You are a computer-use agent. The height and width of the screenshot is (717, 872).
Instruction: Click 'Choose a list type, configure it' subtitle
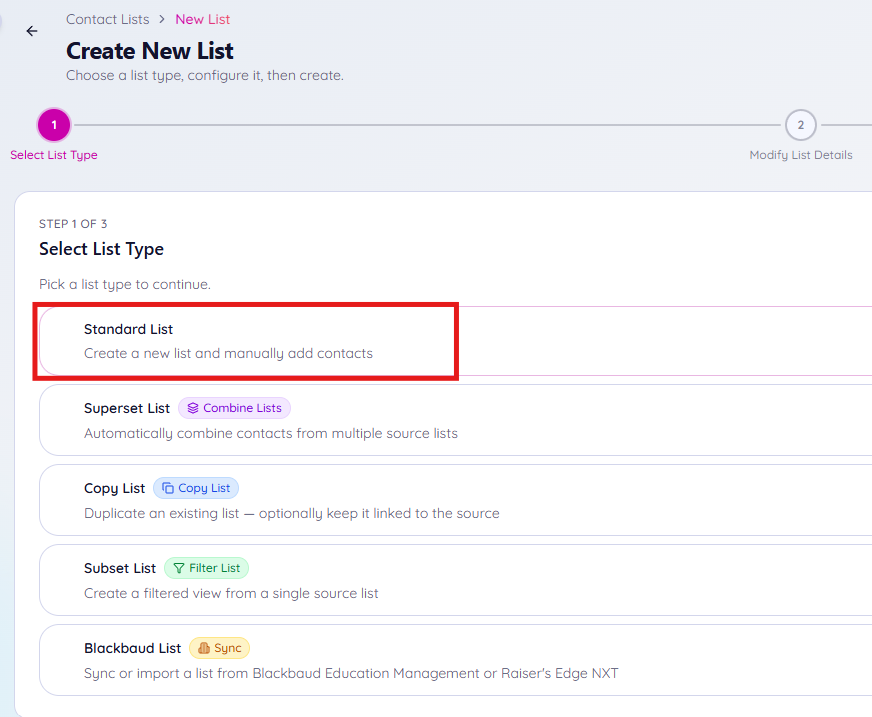(x=205, y=76)
